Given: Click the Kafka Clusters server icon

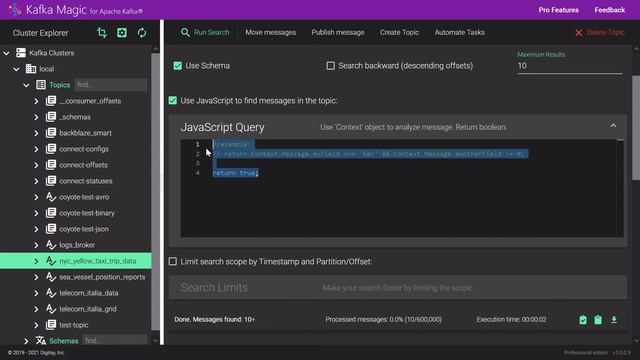Looking at the screenshot, I should 21,53.
